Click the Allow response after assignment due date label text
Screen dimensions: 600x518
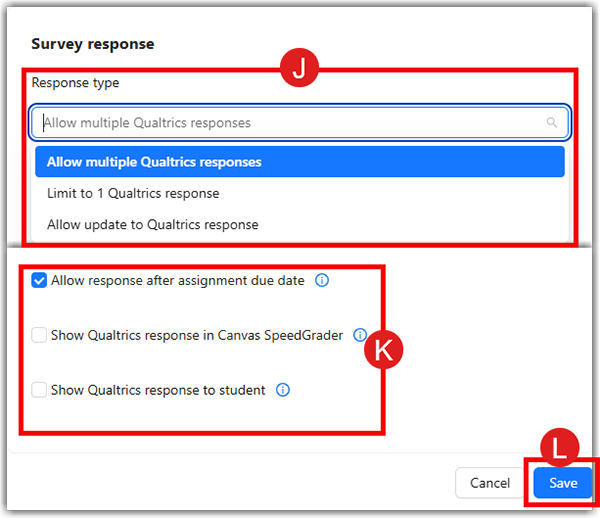pyautogui.click(x=177, y=281)
